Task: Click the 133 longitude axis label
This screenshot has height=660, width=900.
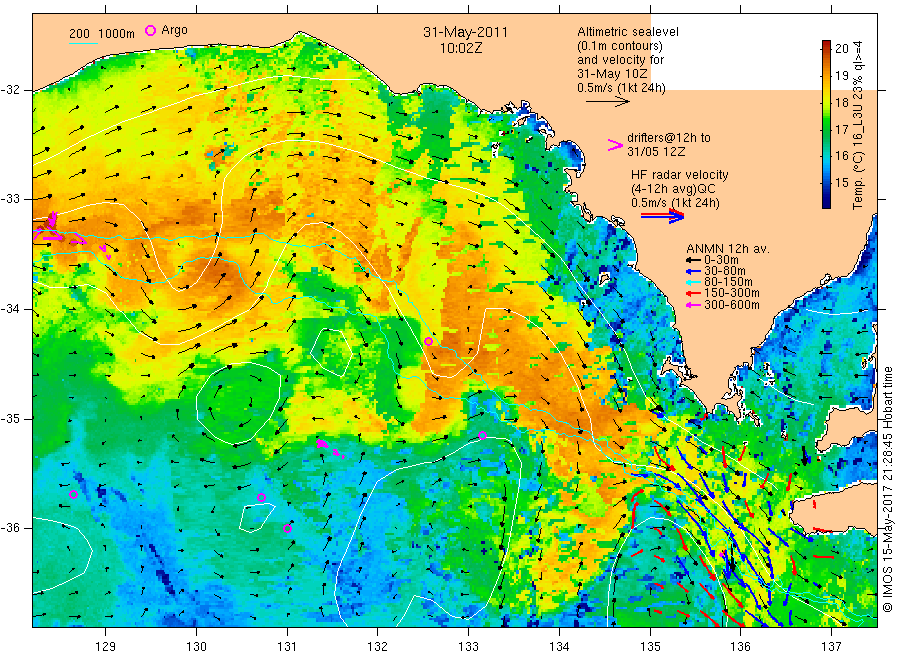Action: tap(468, 646)
